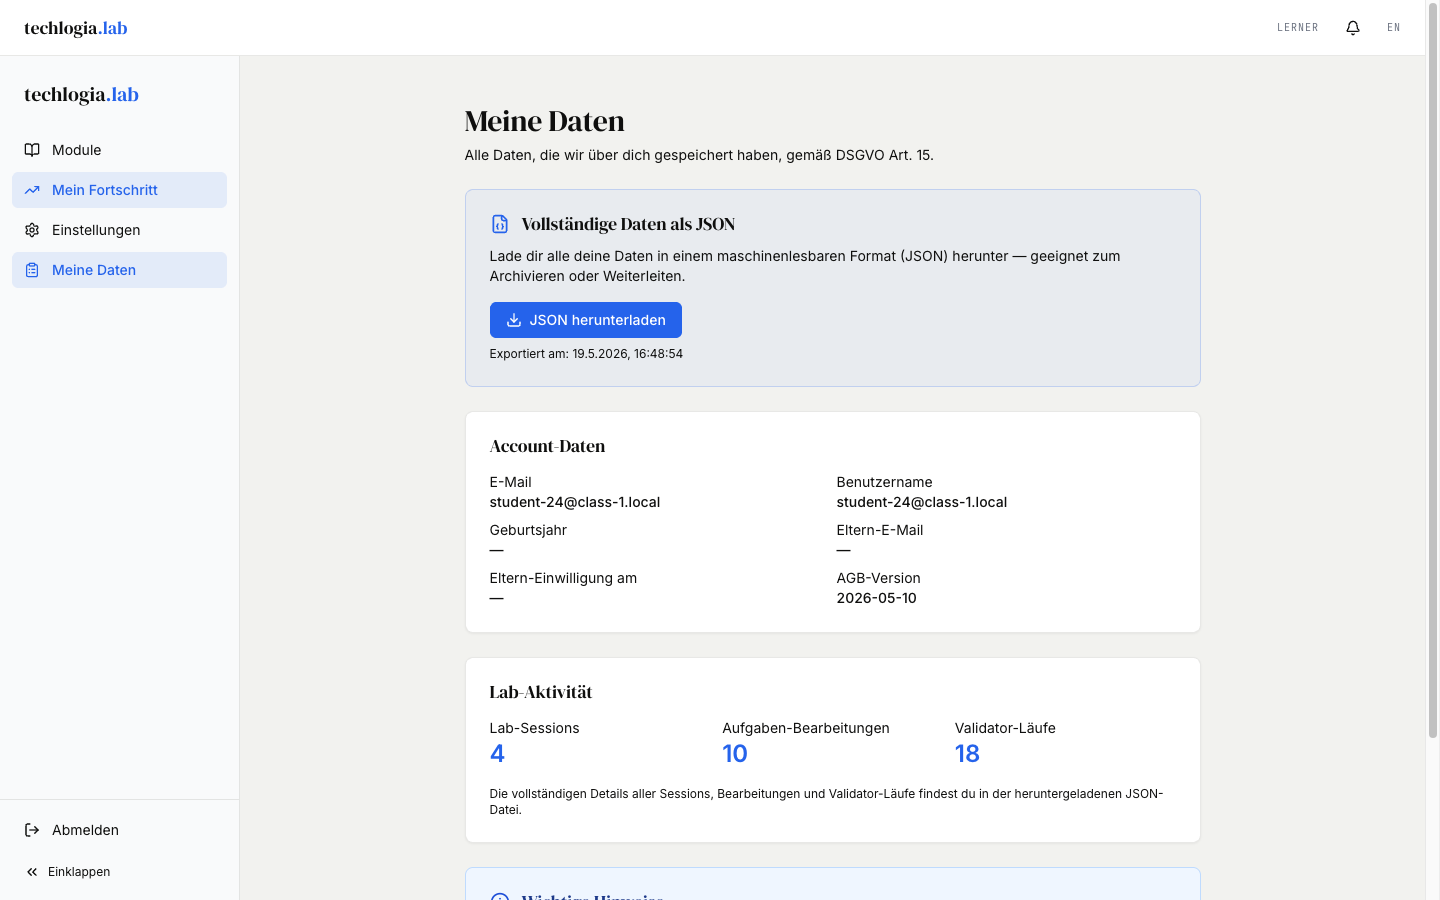Click the Einstellungen gear icon
The image size is (1440, 900).
(x=32, y=230)
